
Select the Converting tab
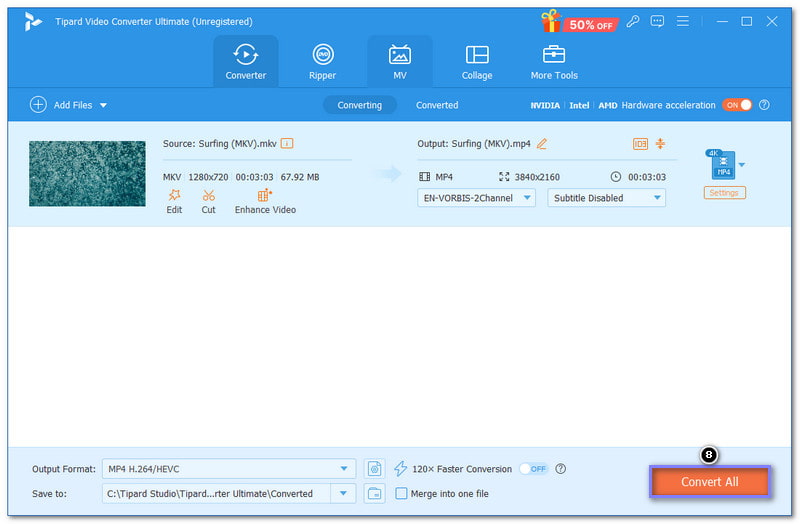coord(359,105)
